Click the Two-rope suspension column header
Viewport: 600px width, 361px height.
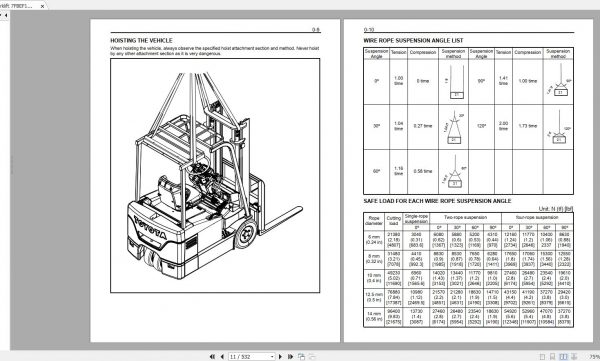[x=465, y=217]
